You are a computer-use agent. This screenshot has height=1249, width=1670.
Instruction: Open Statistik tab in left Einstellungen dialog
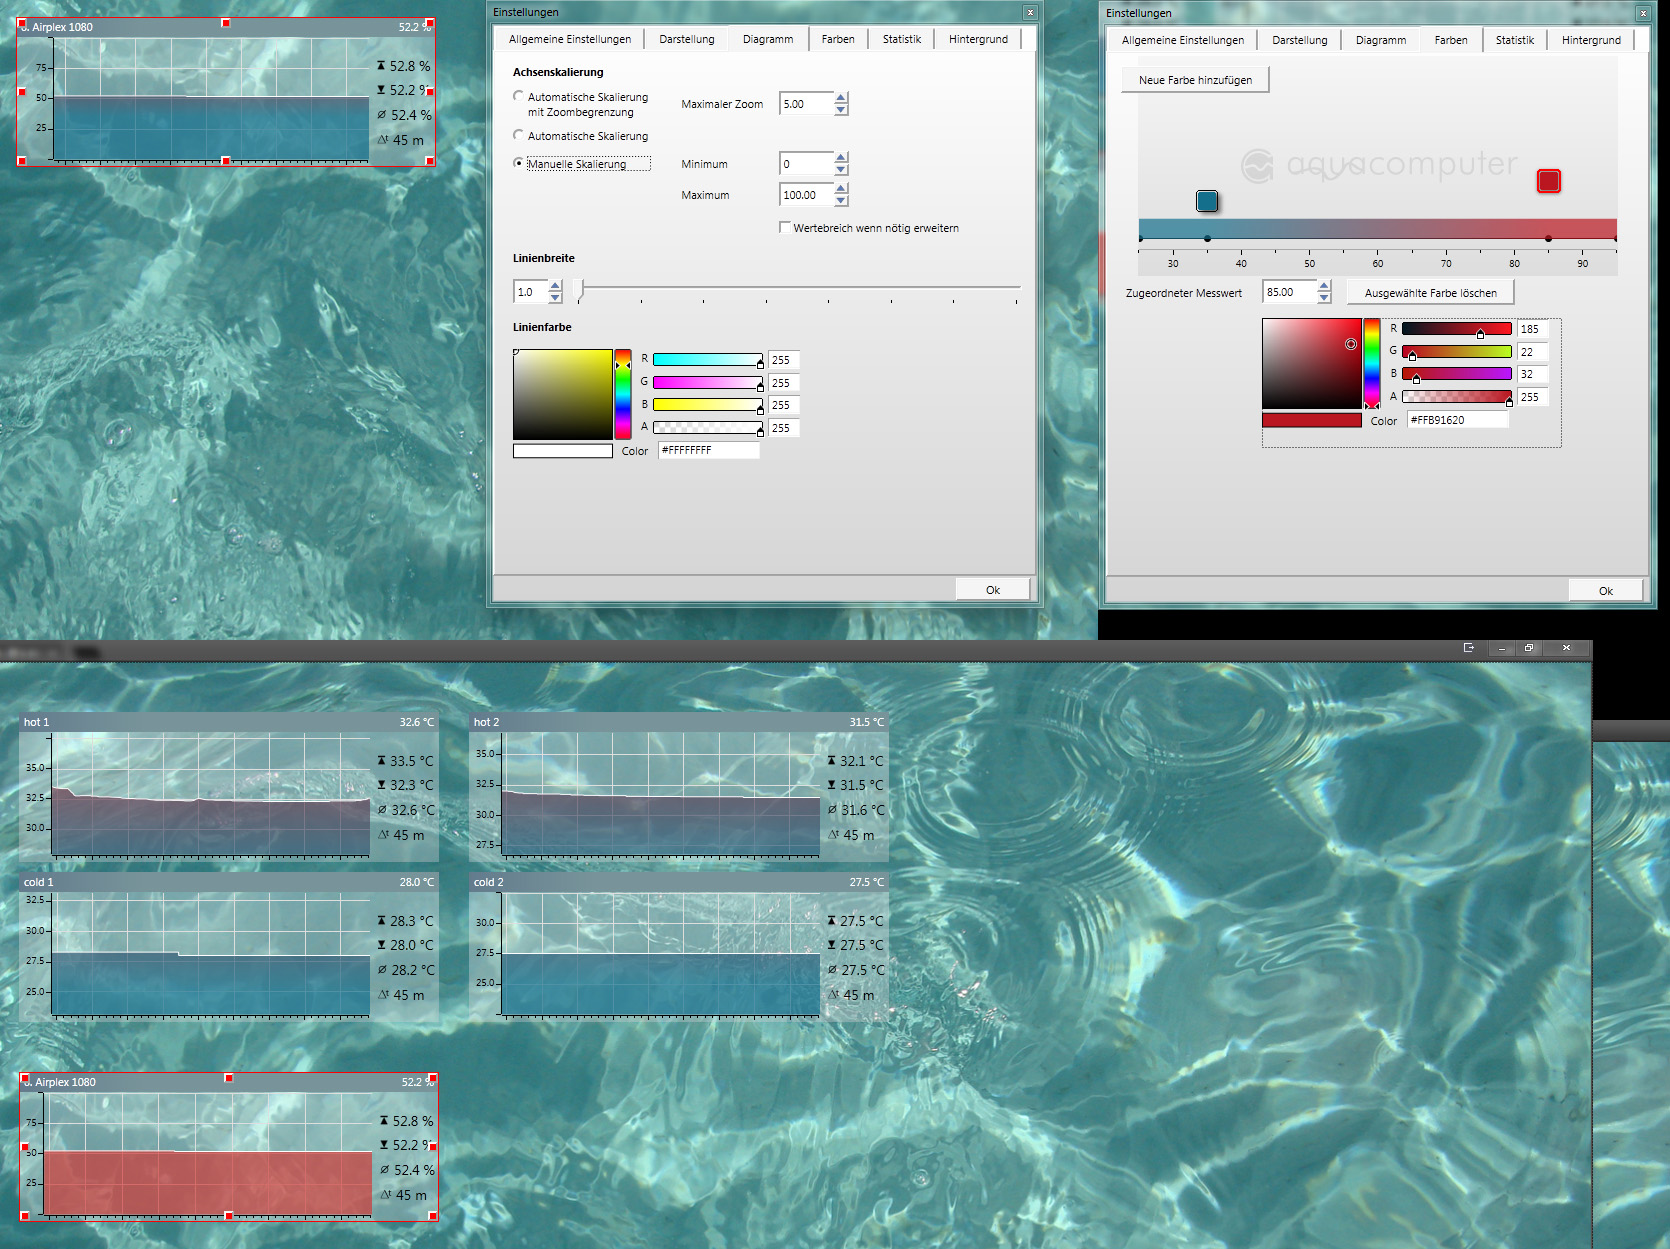pos(901,39)
